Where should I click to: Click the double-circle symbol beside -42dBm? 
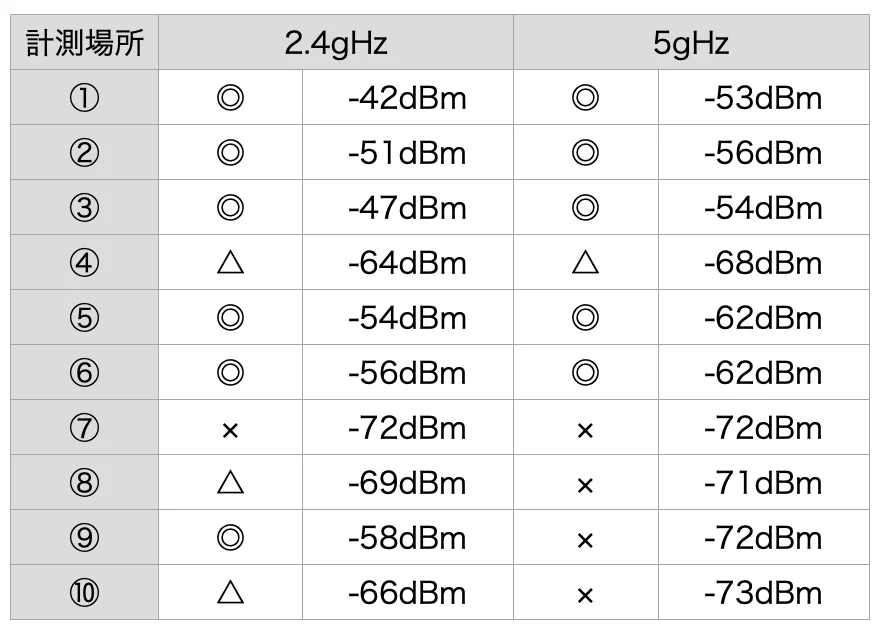[230, 98]
